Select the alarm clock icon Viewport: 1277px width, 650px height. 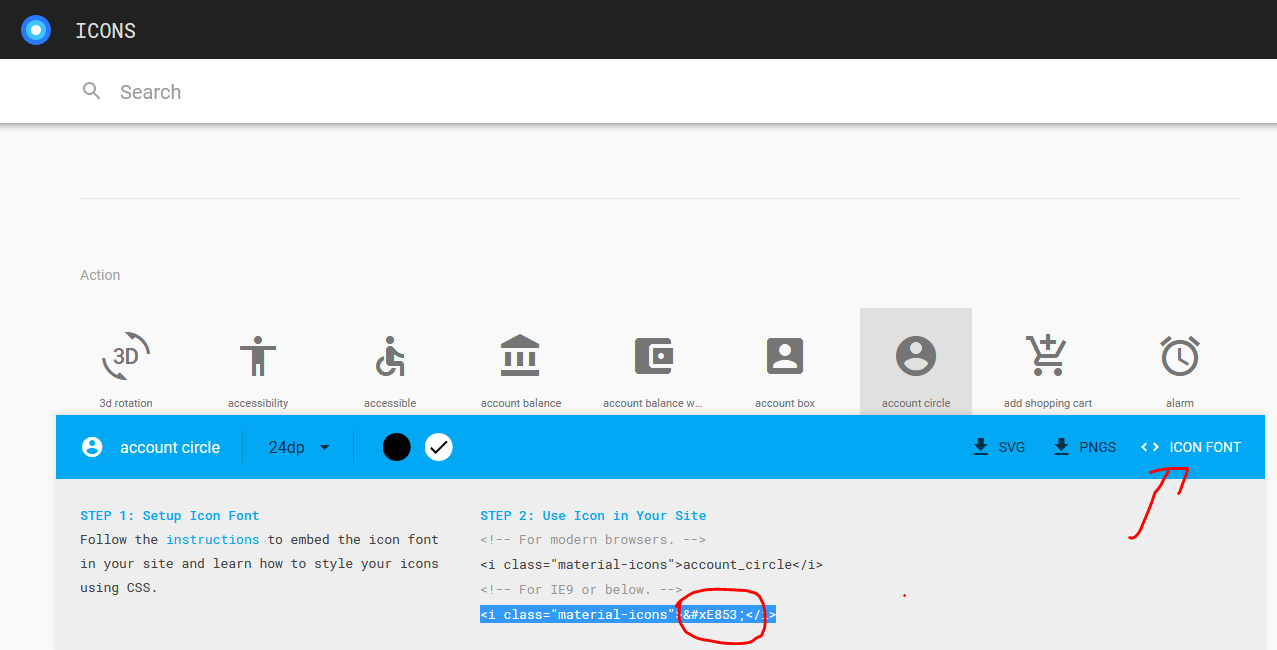(1179, 355)
